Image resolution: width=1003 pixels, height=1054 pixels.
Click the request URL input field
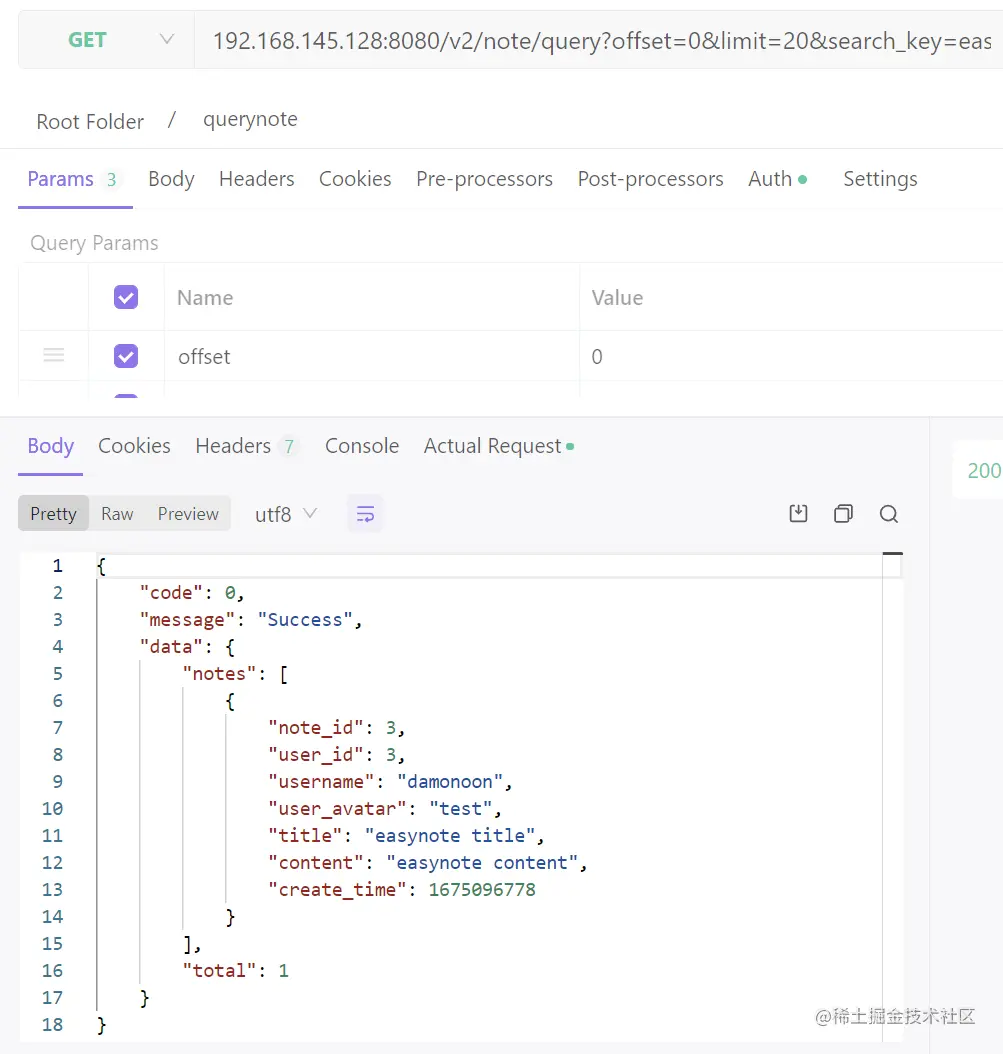[x=598, y=40]
